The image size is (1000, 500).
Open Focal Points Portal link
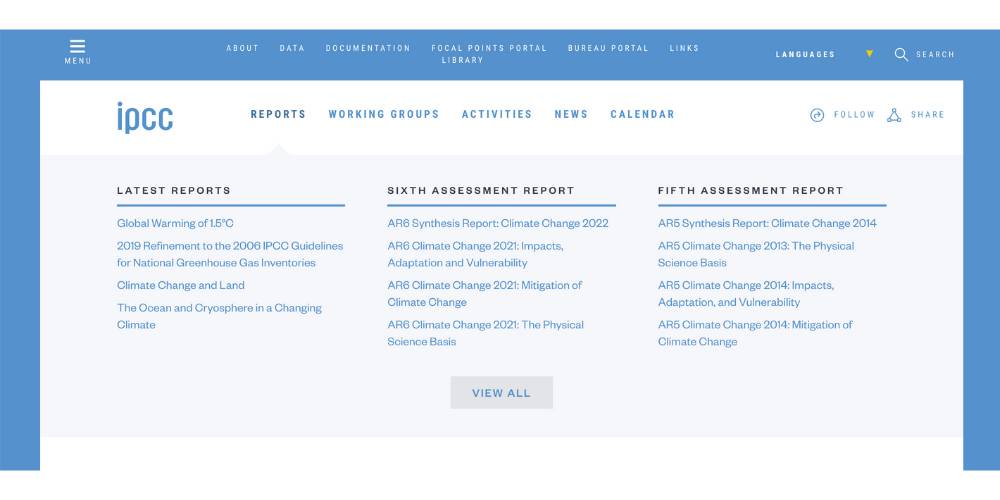tap(489, 48)
